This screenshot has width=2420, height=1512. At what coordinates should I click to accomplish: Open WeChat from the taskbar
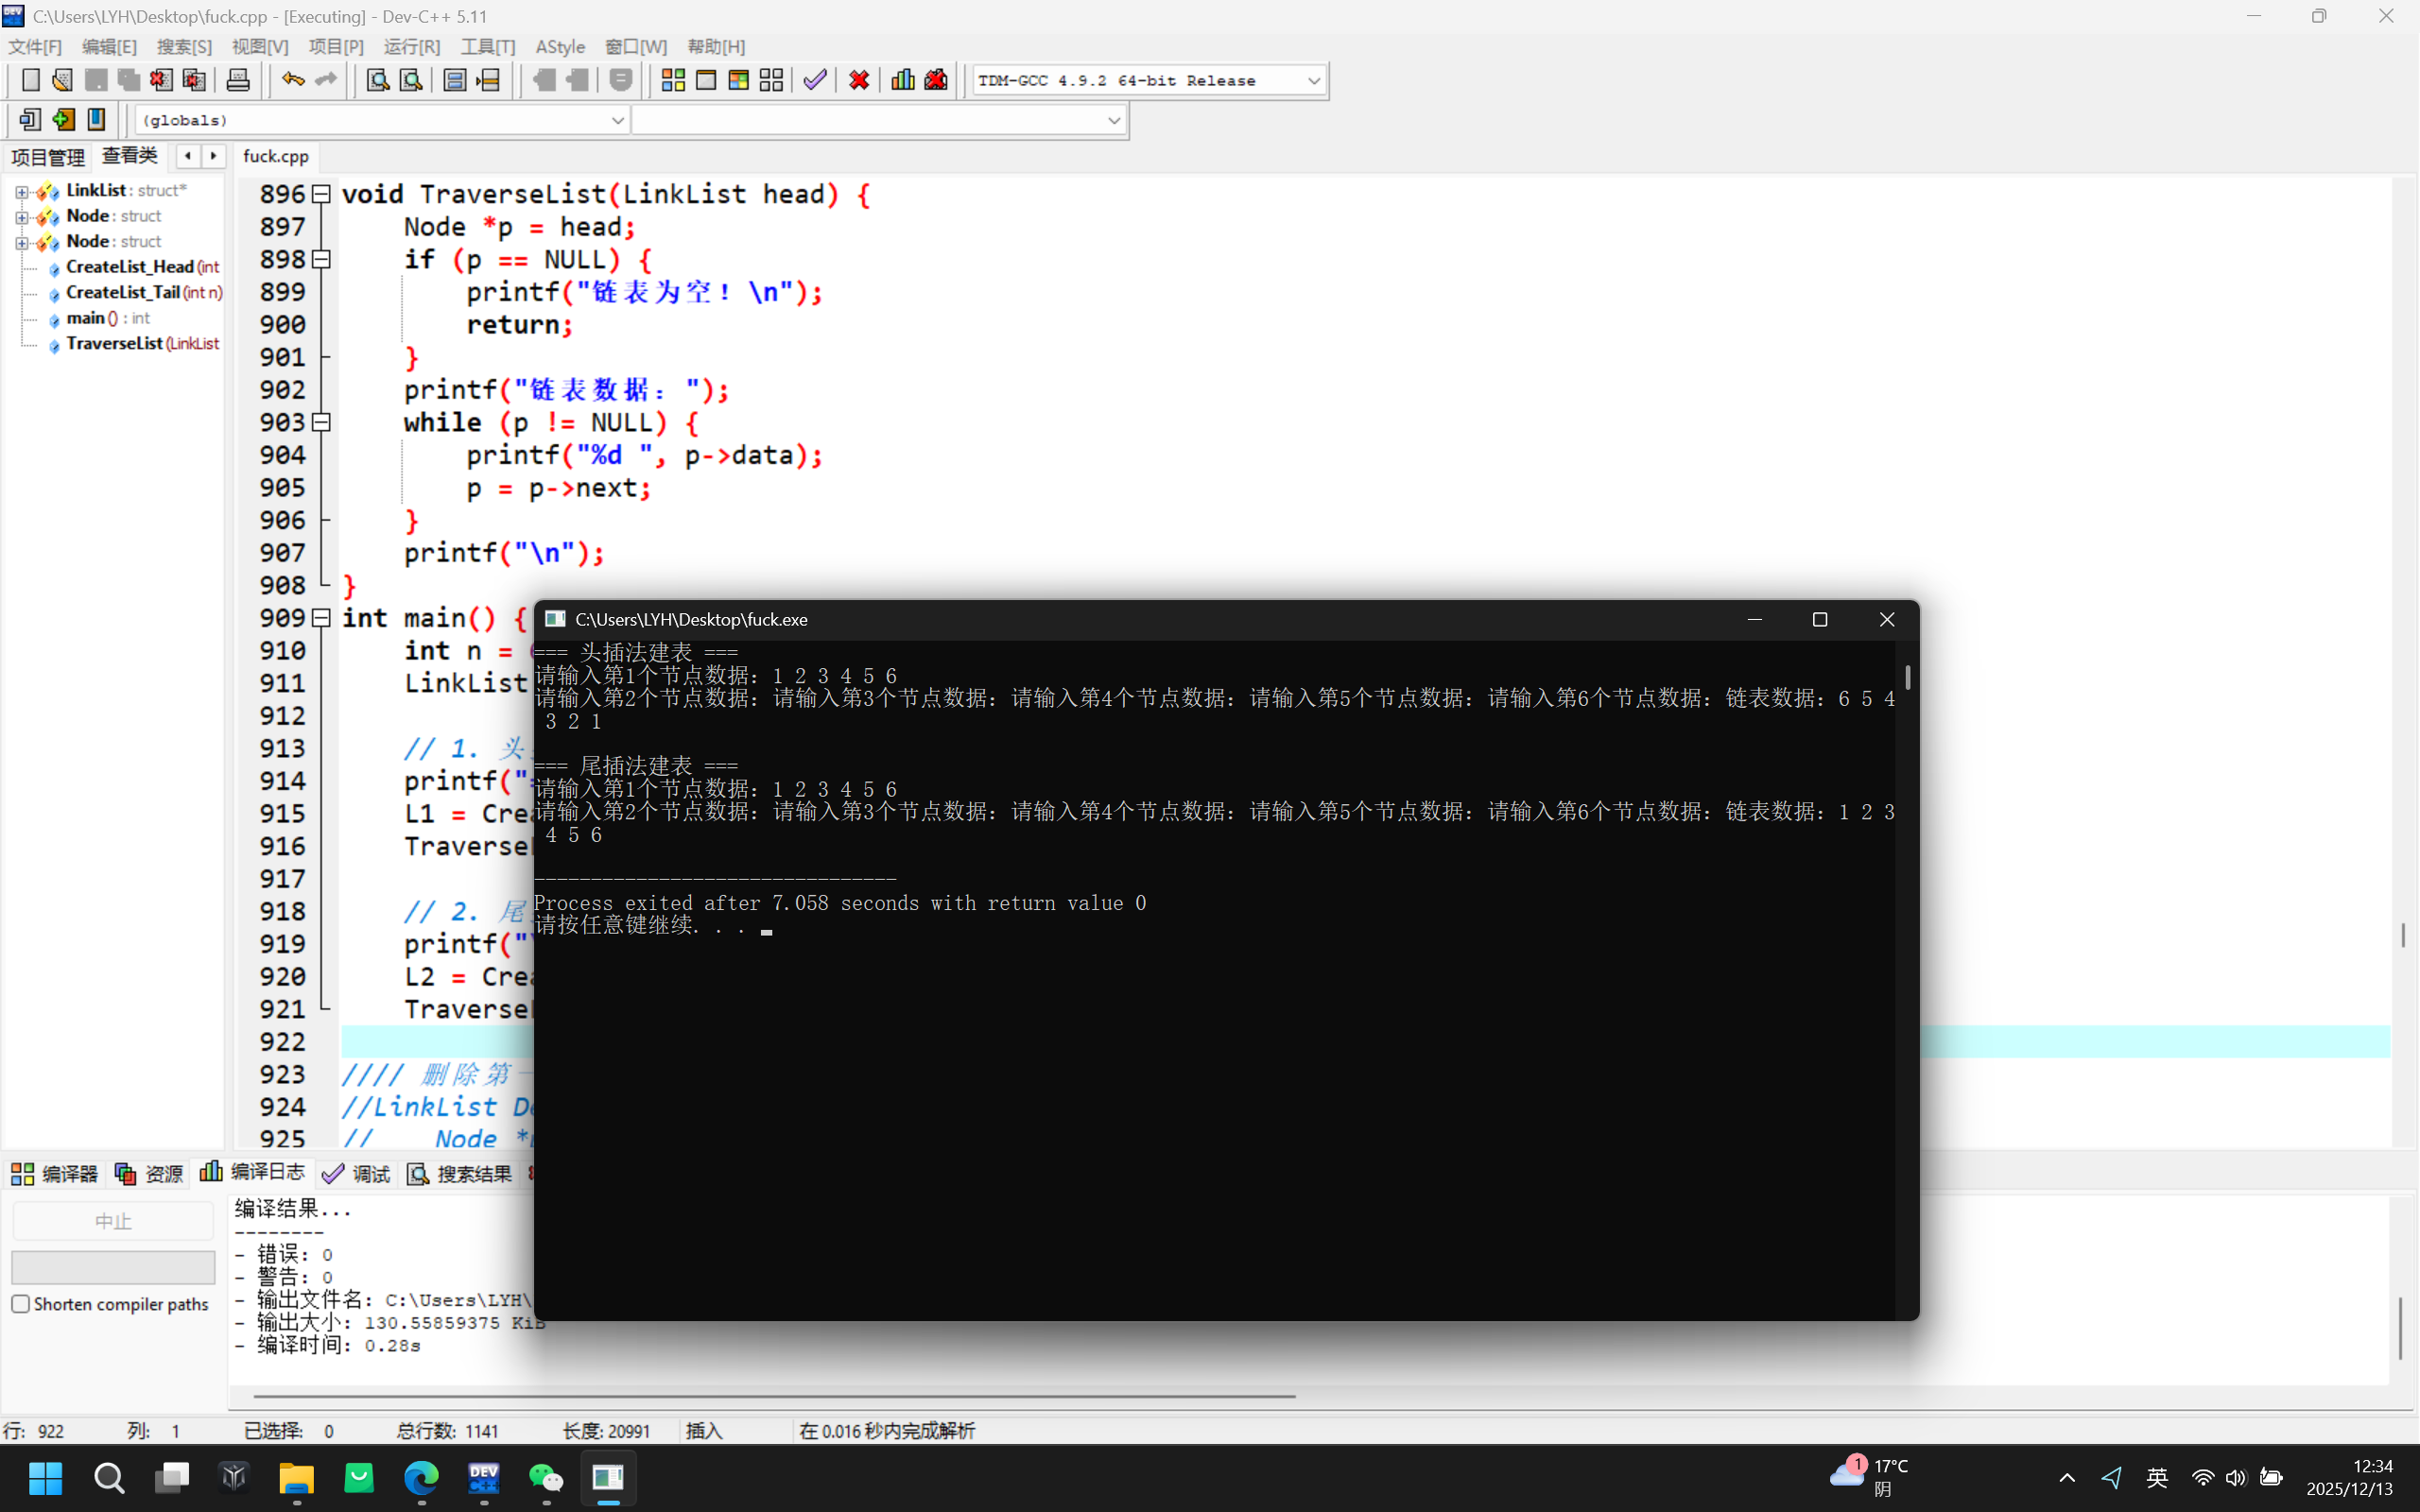(x=546, y=1478)
